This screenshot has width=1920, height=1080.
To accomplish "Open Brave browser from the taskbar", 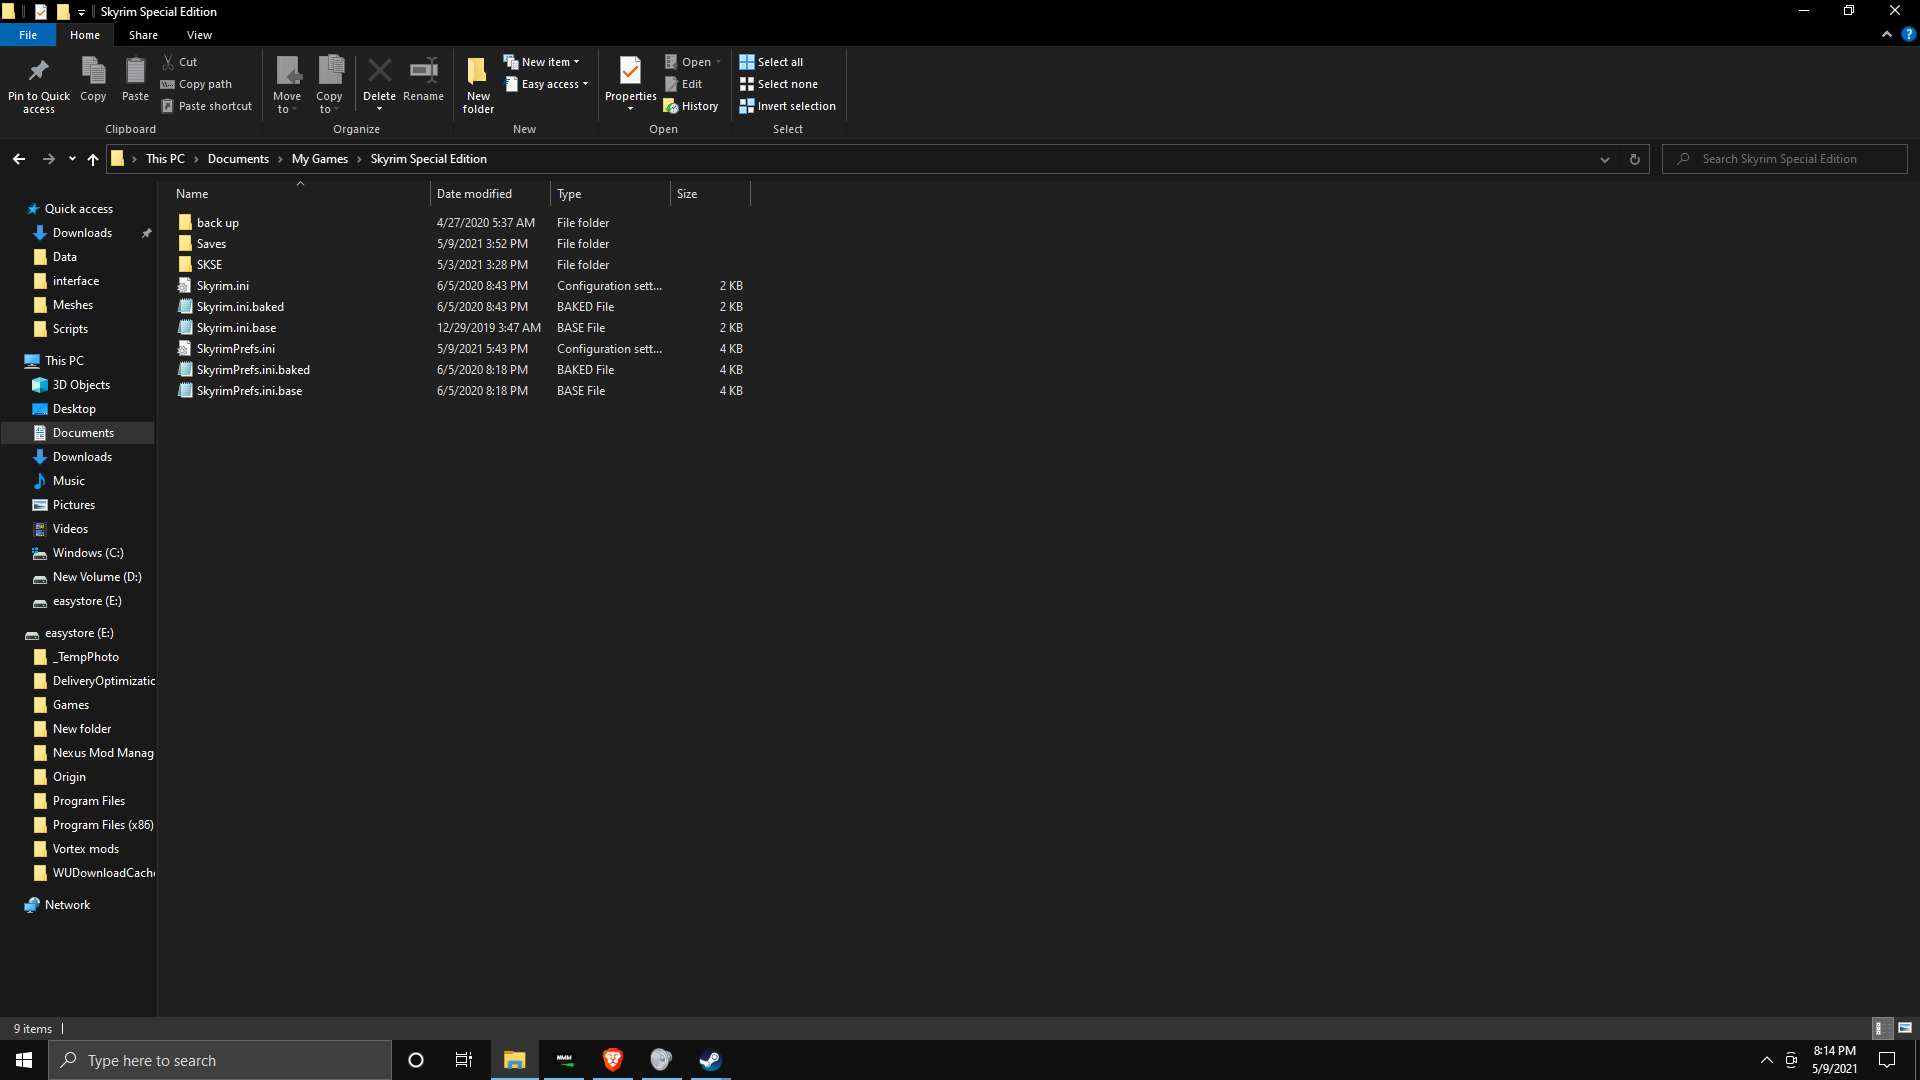I will pos(613,1060).
